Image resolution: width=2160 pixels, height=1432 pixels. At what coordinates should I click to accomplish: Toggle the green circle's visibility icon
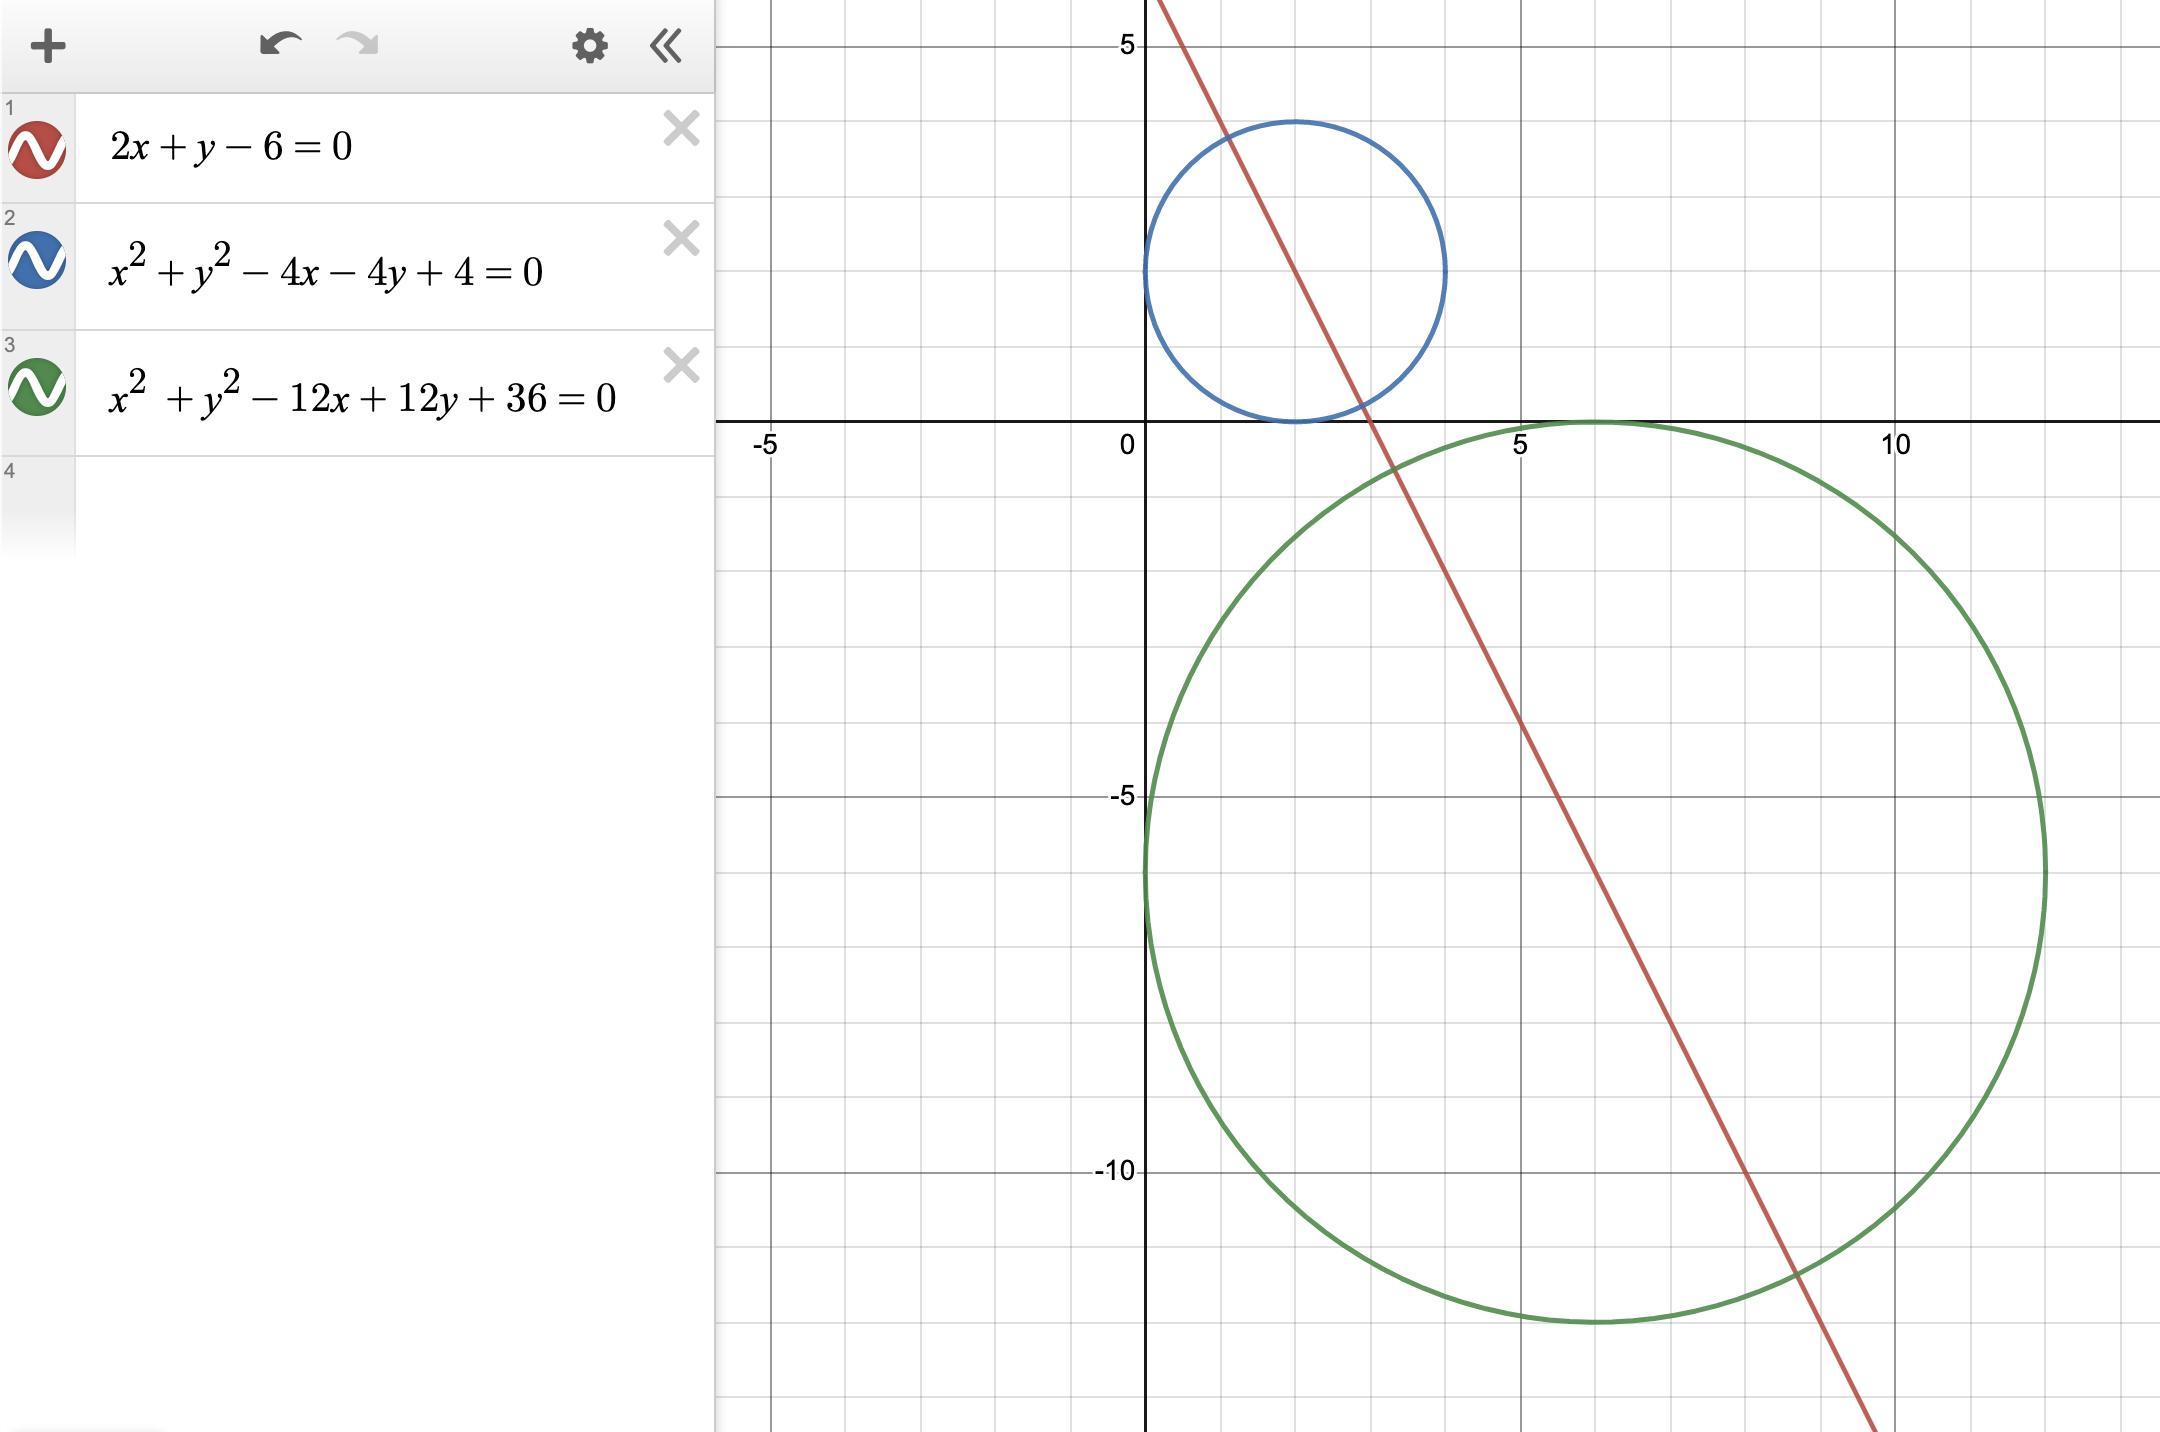pyautogui.click(x=37, y=387)
